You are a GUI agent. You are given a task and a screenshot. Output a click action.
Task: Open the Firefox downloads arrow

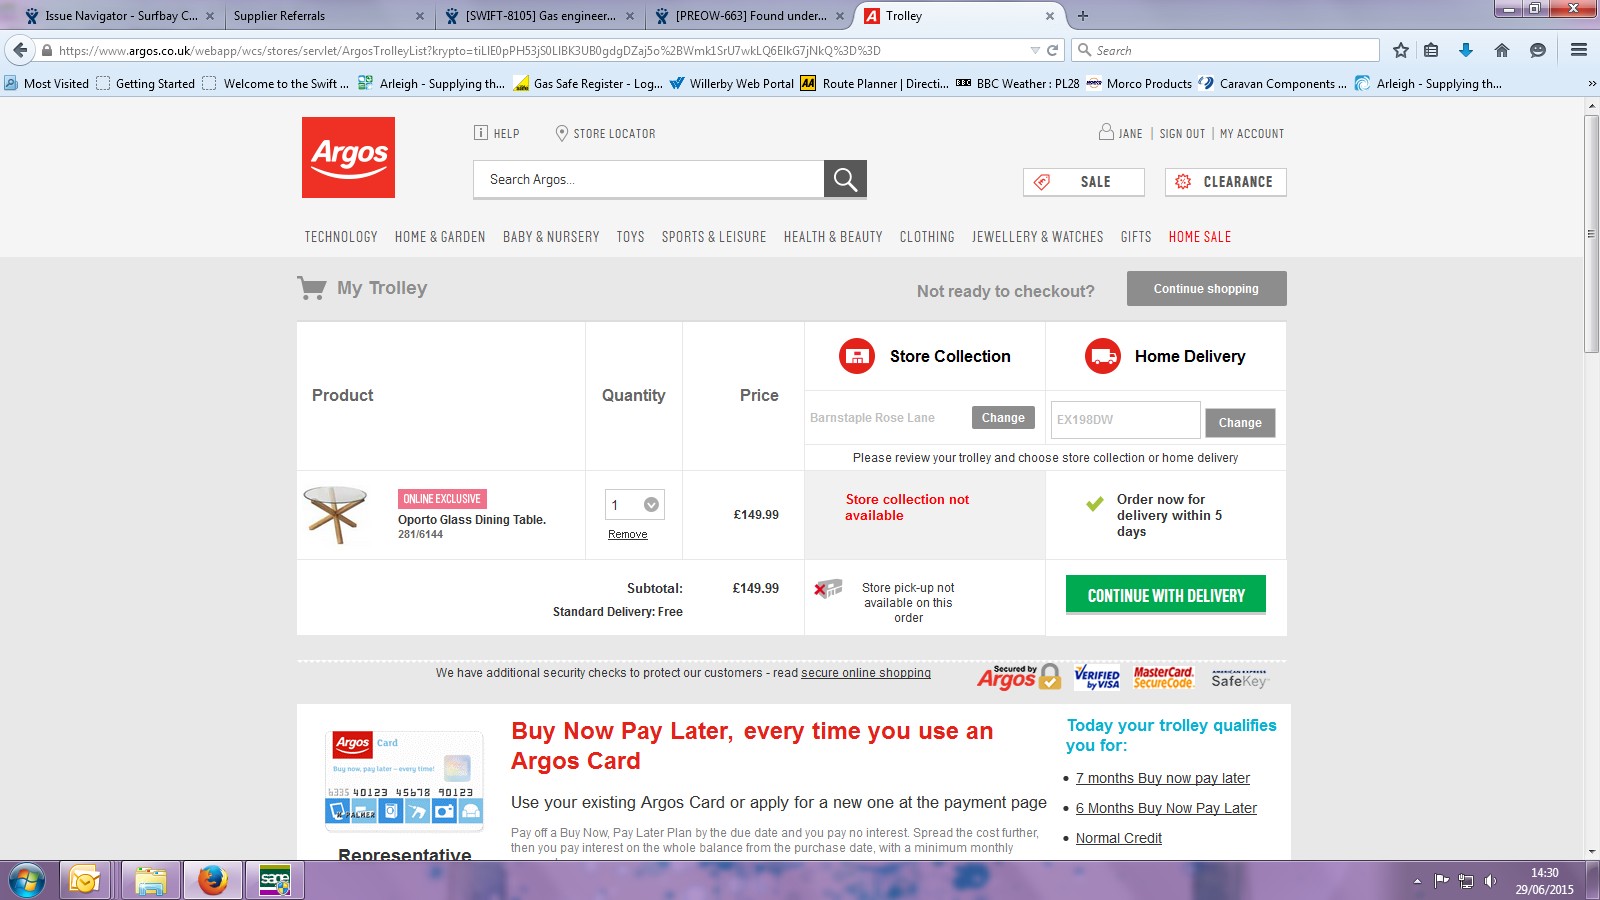[1466, 50]
